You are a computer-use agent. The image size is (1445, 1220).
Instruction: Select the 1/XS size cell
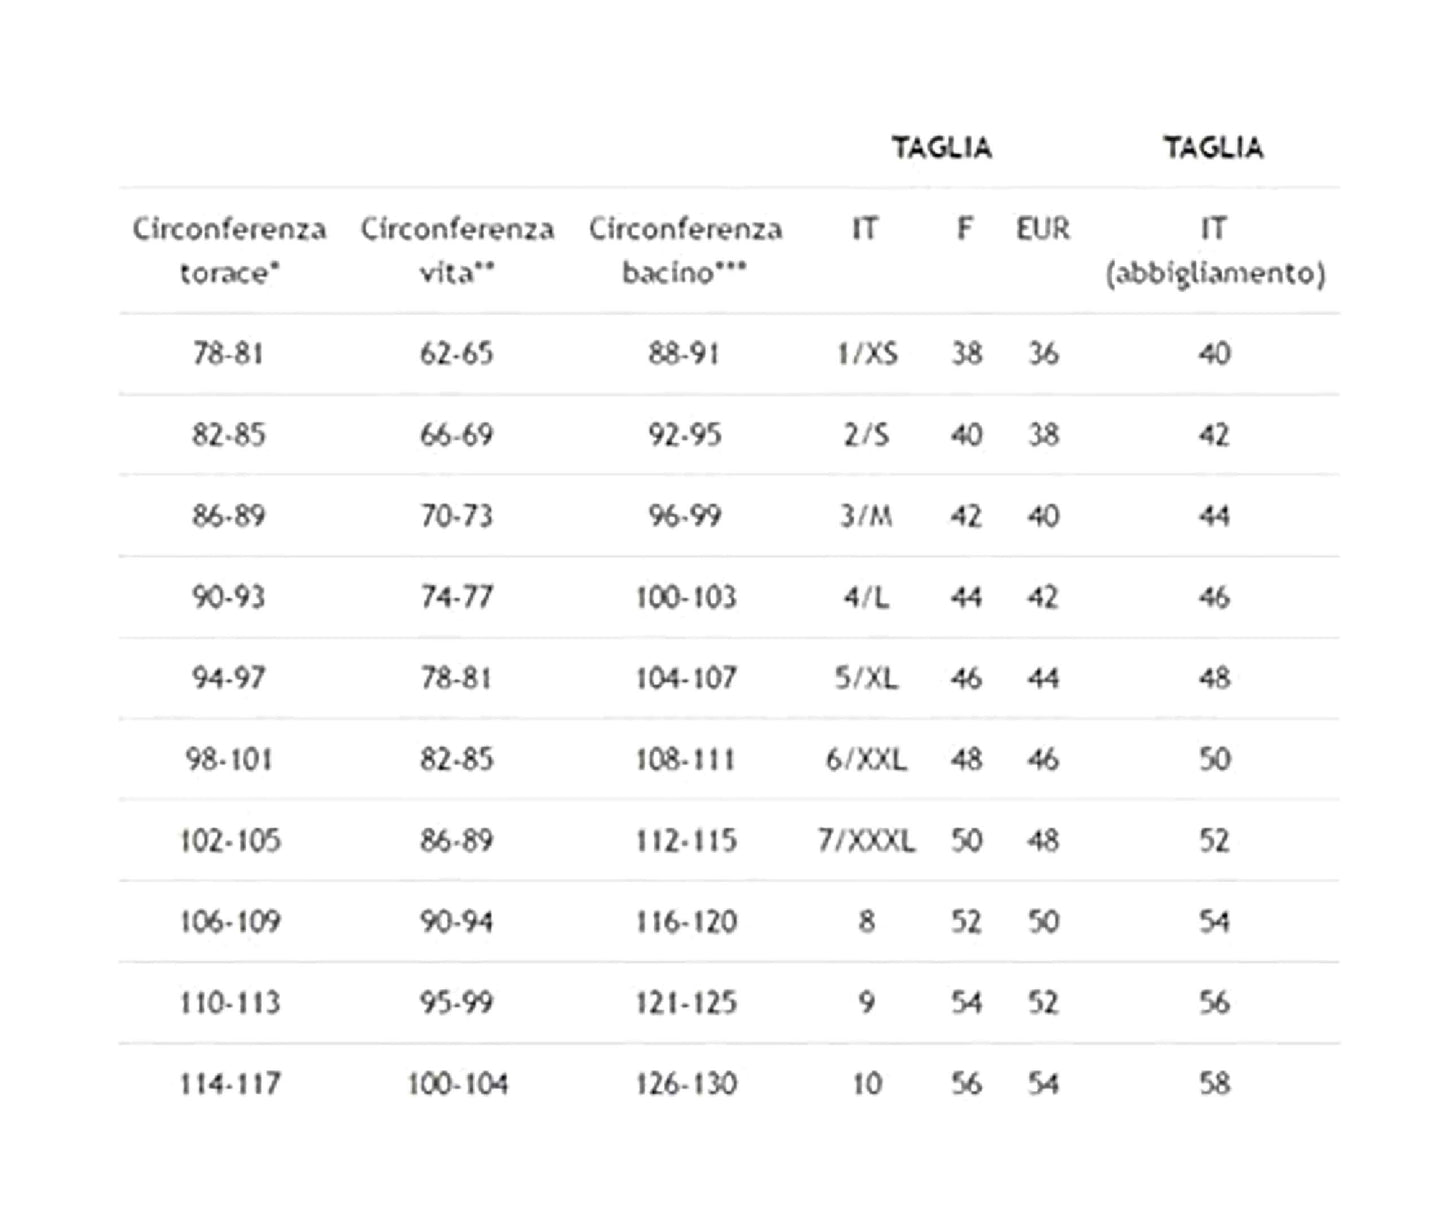pos(867,353)
